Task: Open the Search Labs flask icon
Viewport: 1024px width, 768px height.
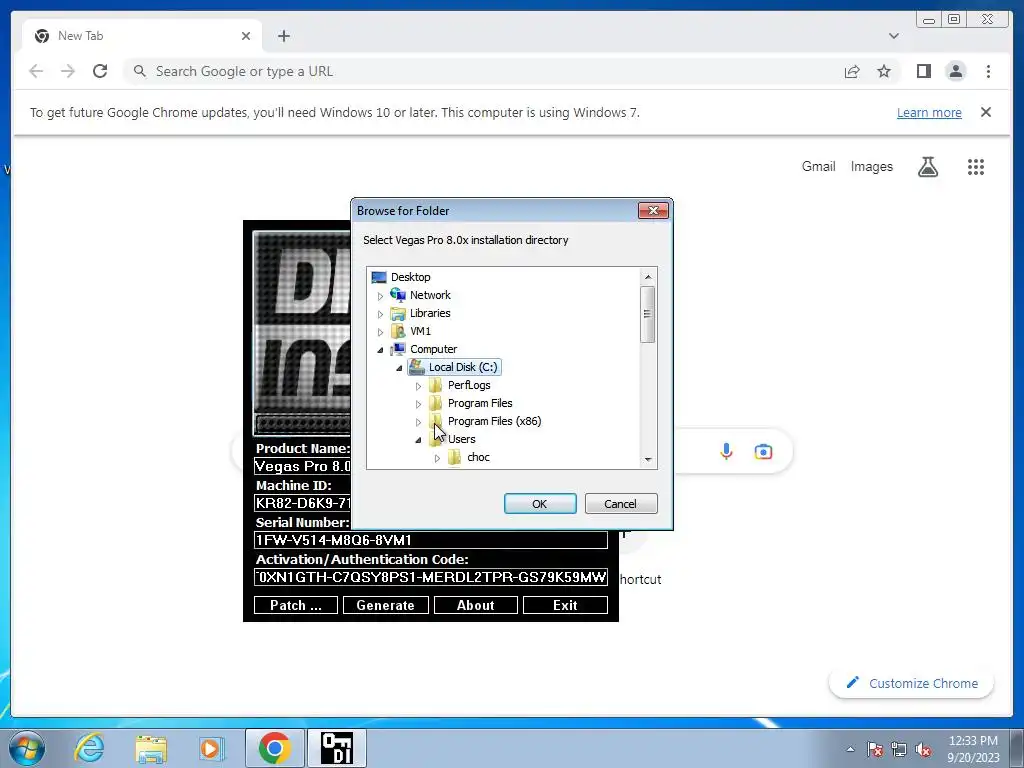Action: pyautogui.click(x=927, y=167)
